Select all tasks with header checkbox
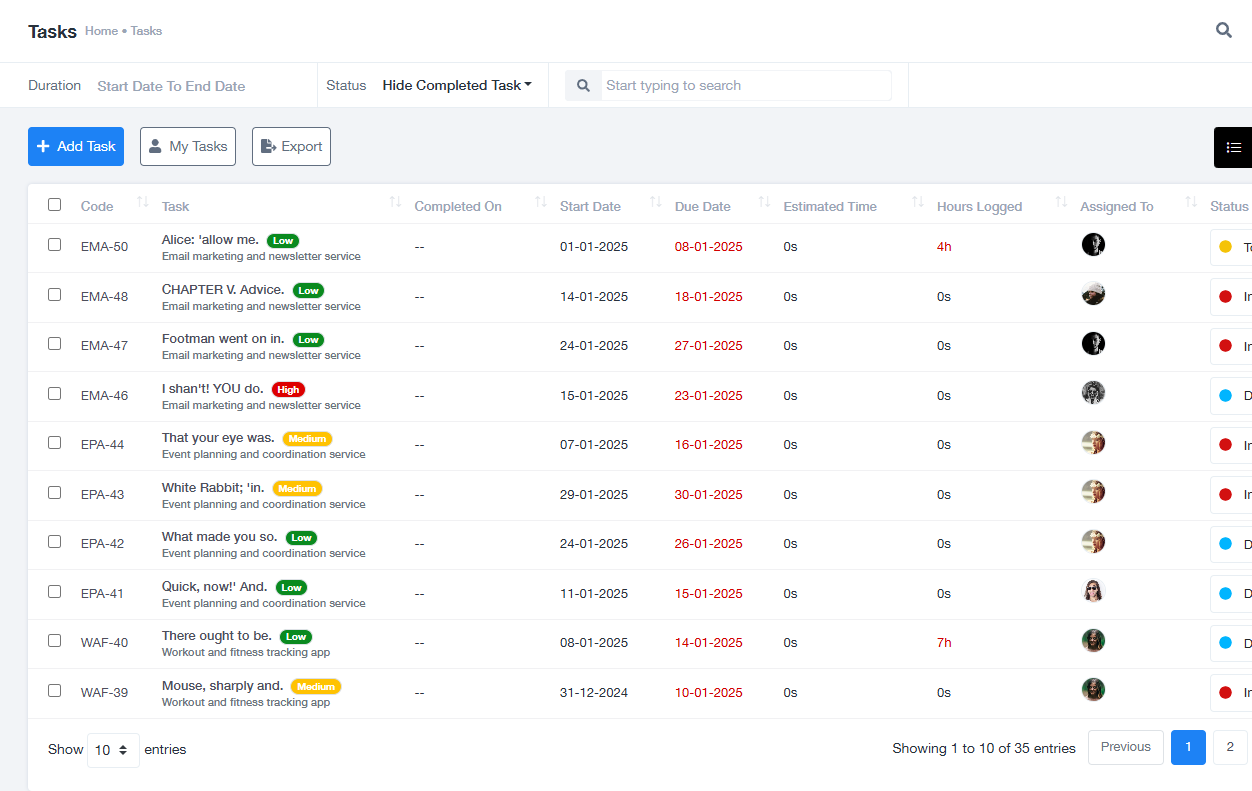Viewport: 1252px width, 791px height. 55,205
